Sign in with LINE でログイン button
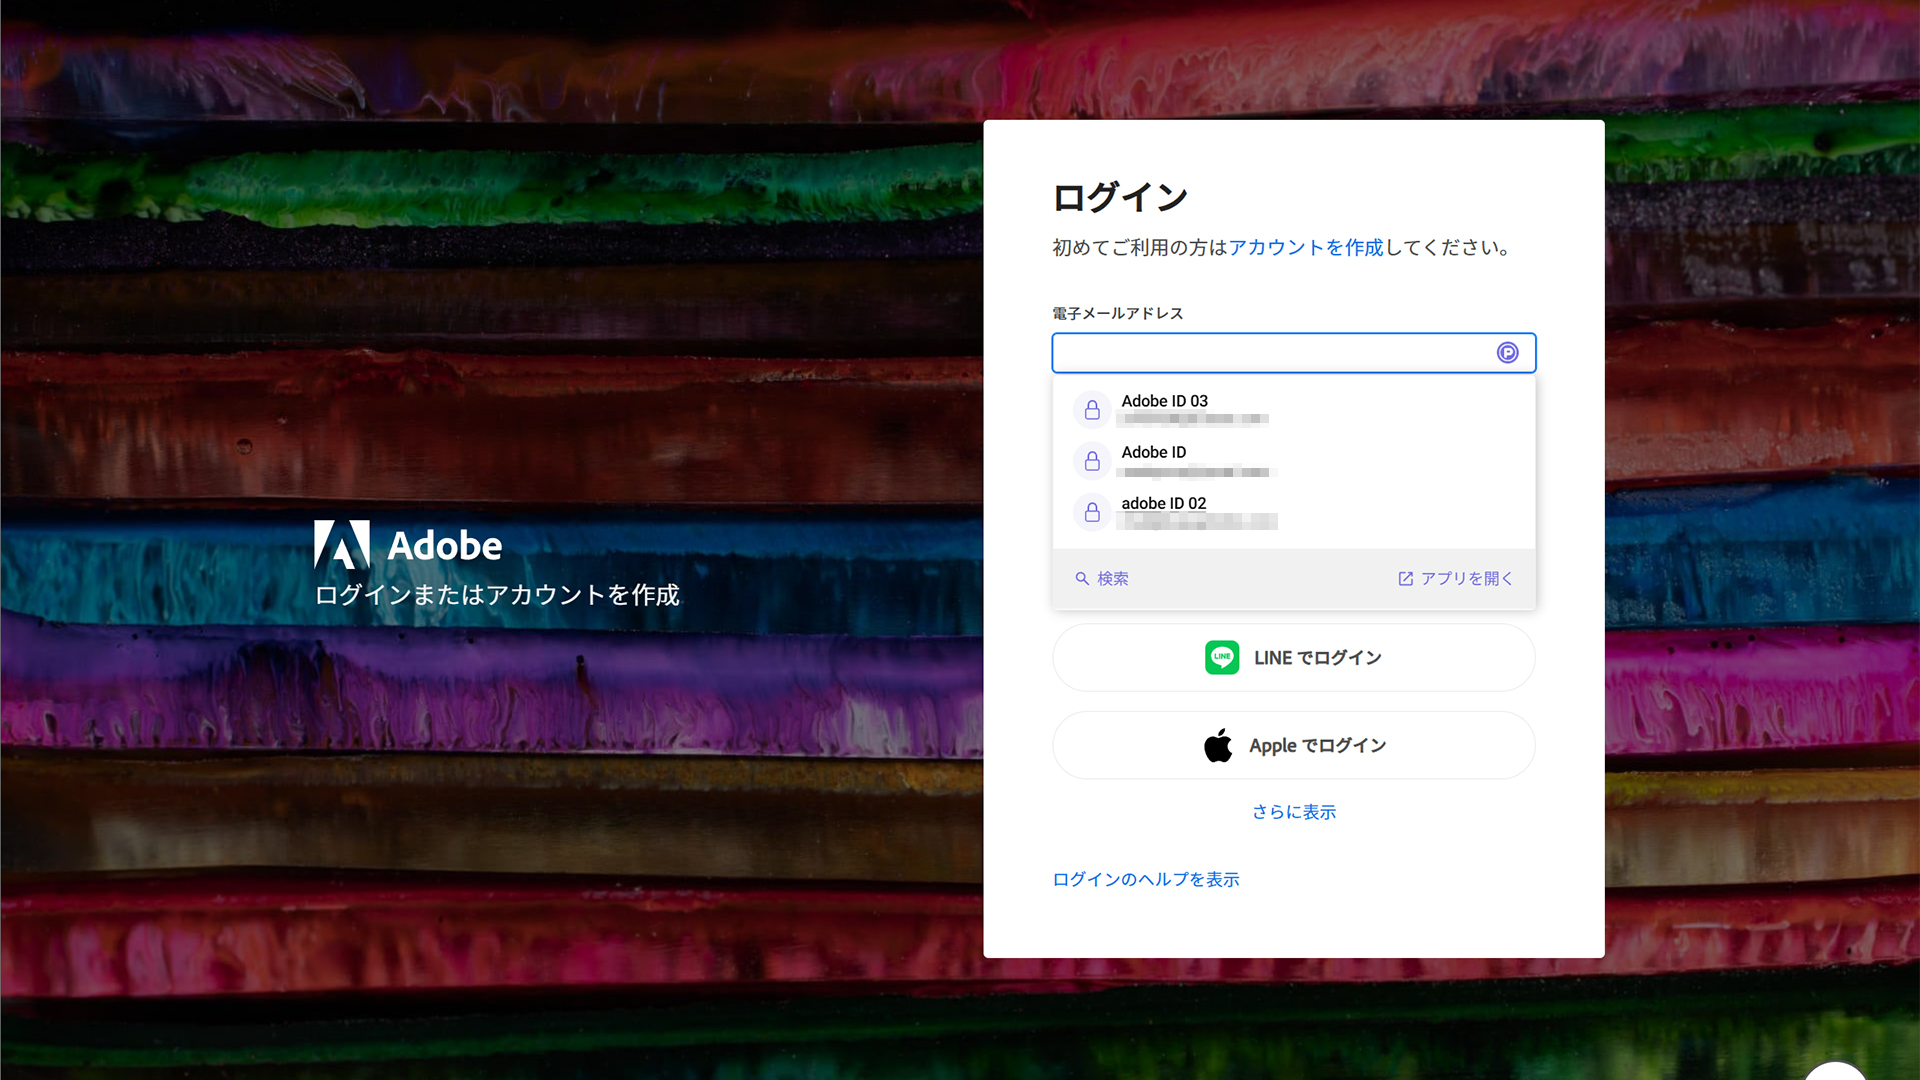The height and width of the screenshot is (1080, 1920). coord(1293,657)
